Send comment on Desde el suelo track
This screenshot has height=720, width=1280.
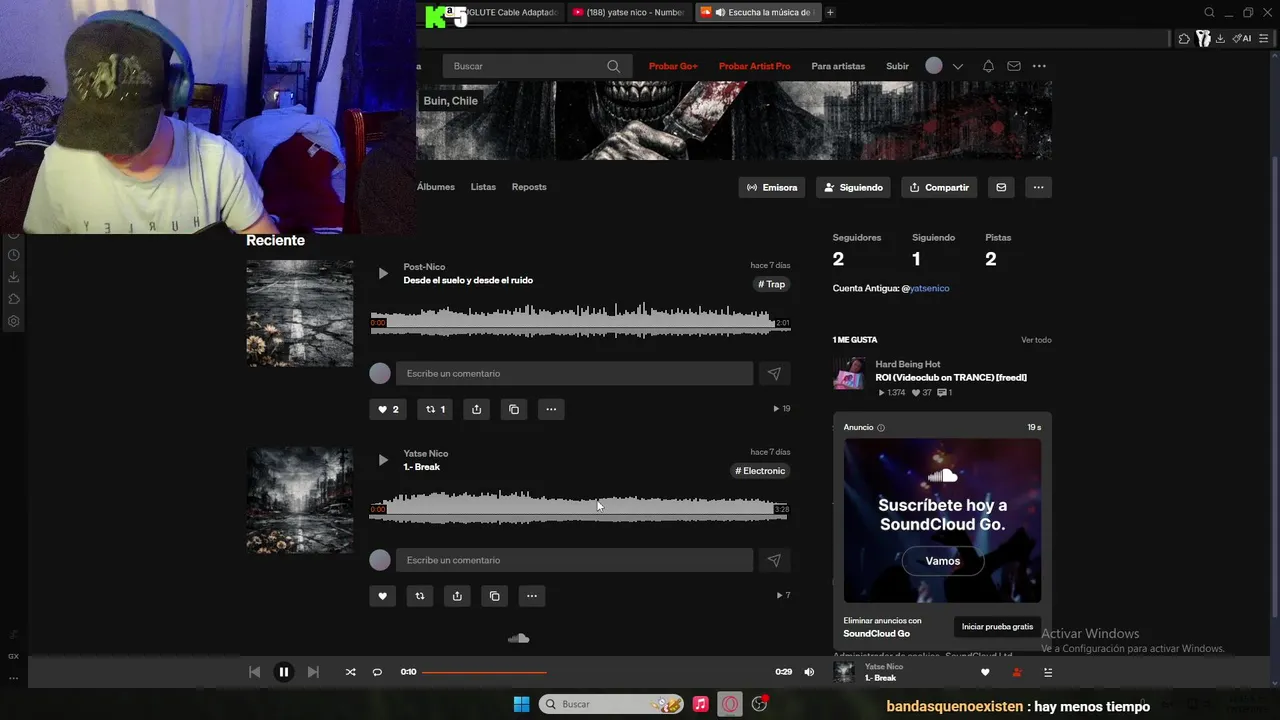point(774,373)
